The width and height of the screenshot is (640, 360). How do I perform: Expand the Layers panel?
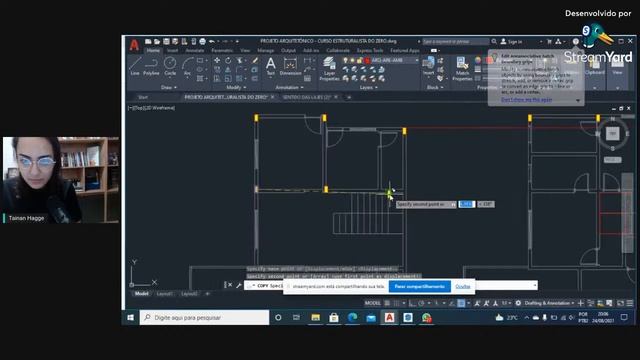click(x=368, y=87)
